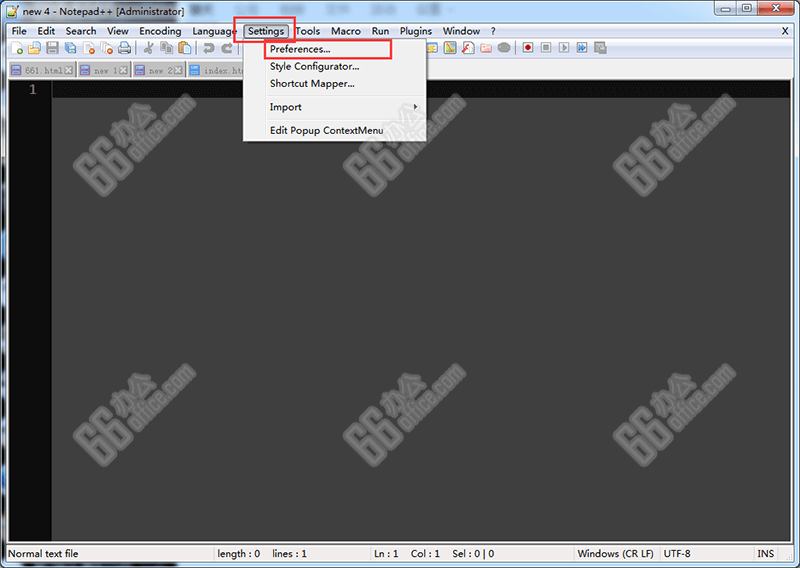Open the View menu

point(118,31)
